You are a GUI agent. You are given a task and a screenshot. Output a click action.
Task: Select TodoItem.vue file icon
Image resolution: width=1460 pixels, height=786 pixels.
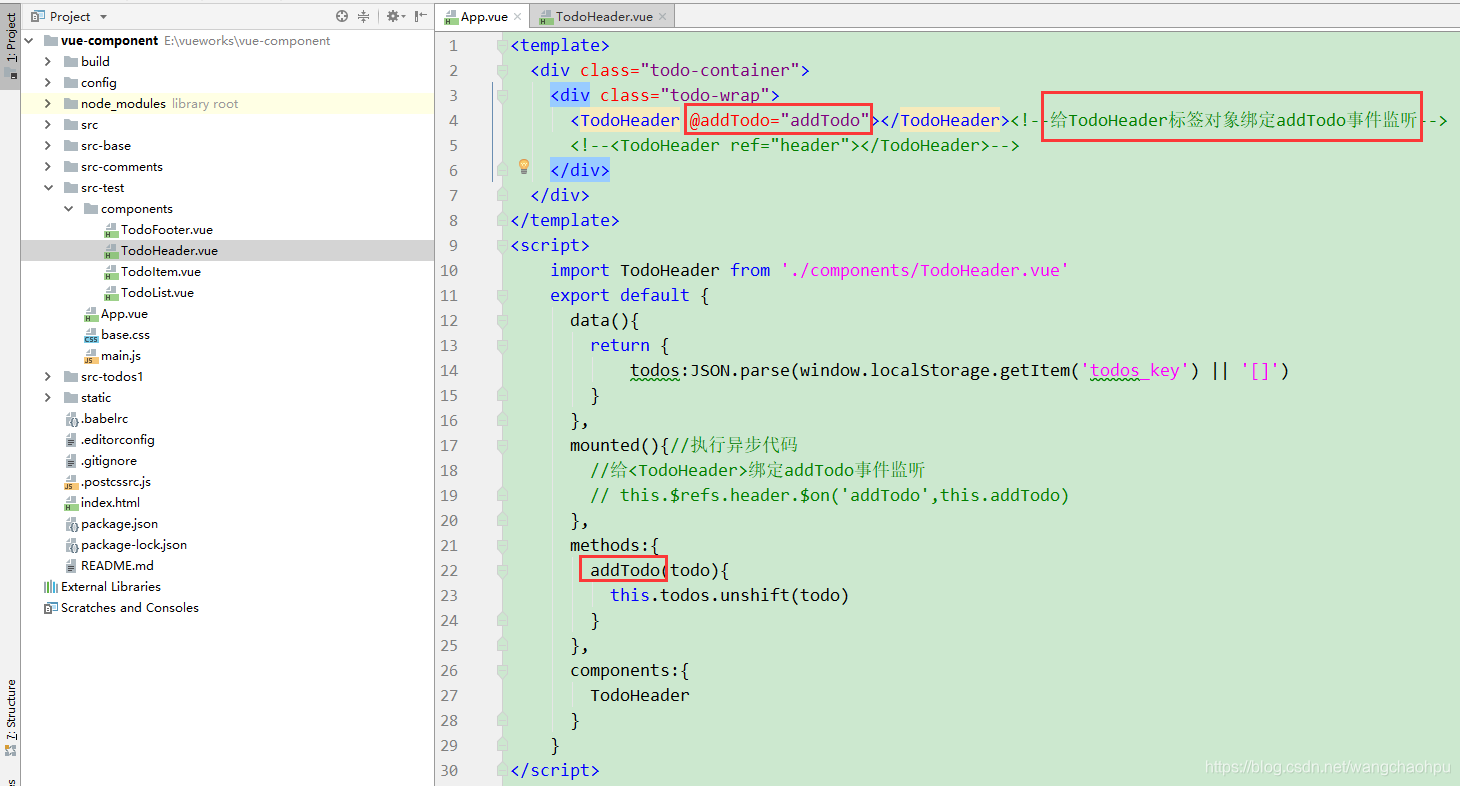point(111,272)
